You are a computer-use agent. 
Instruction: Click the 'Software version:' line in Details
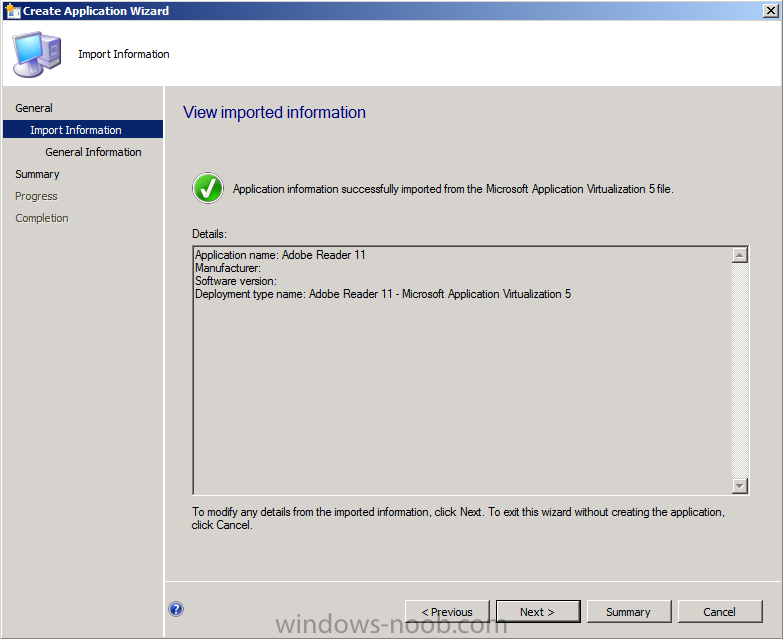tap(236, 281)
